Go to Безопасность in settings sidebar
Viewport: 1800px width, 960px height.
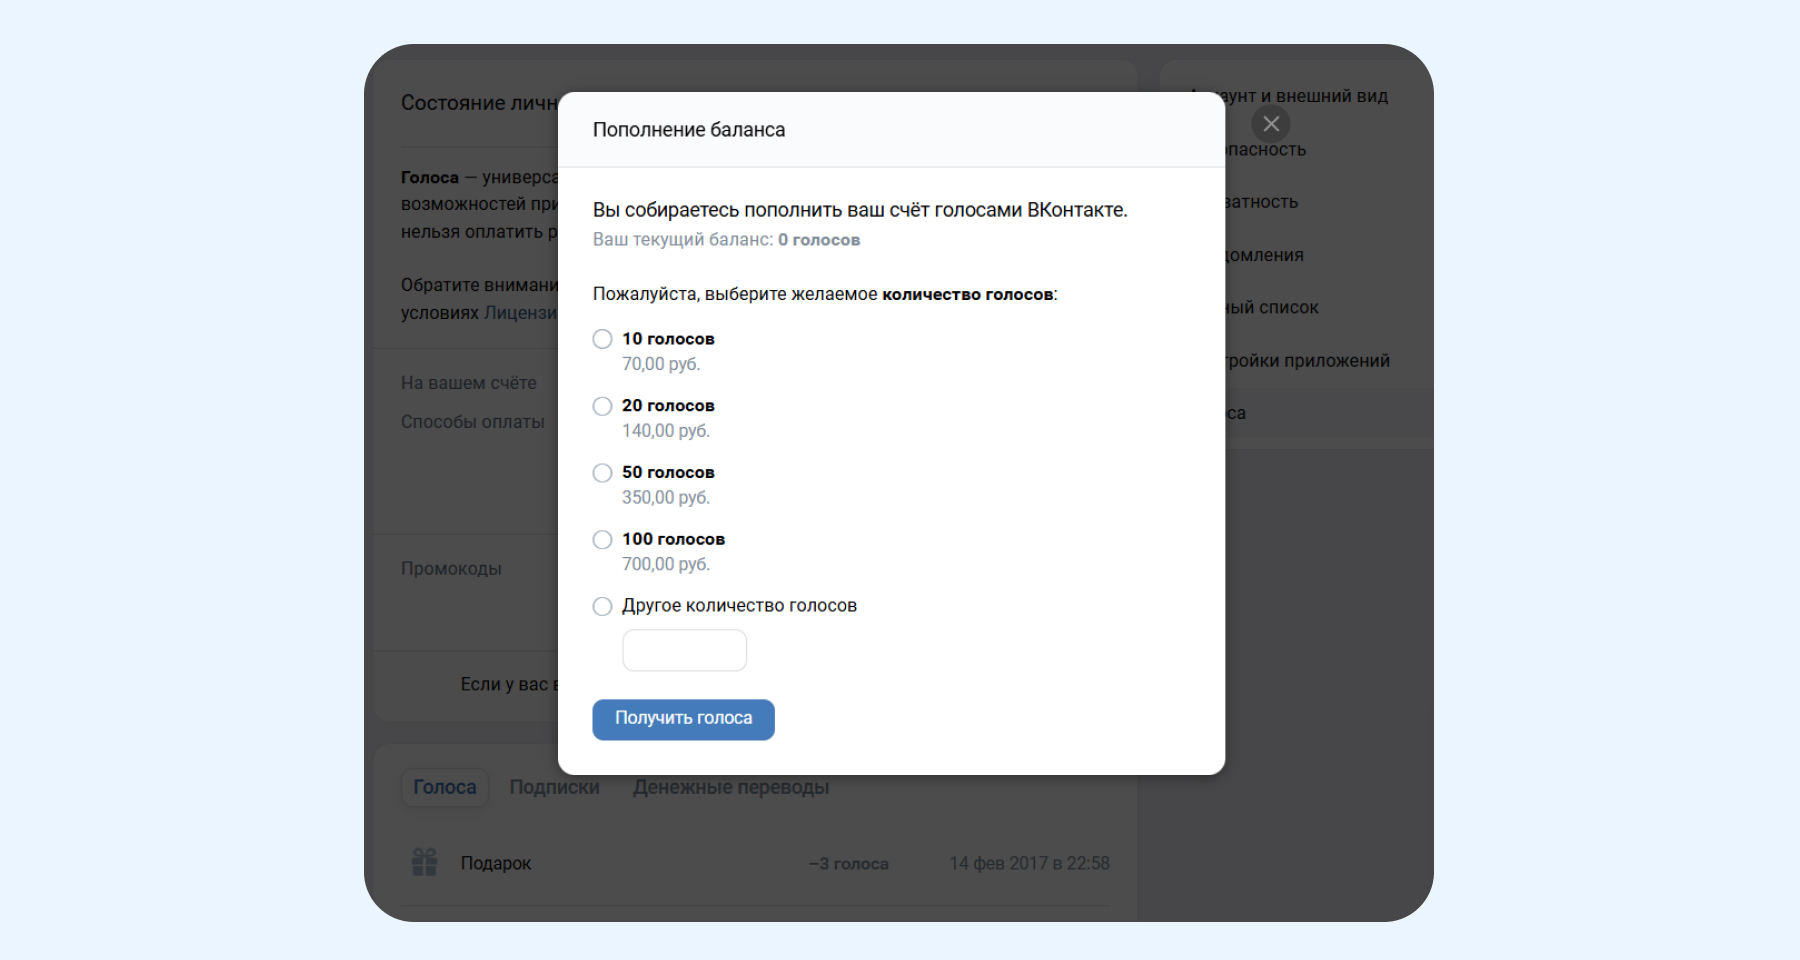[x=1266, y=150]
